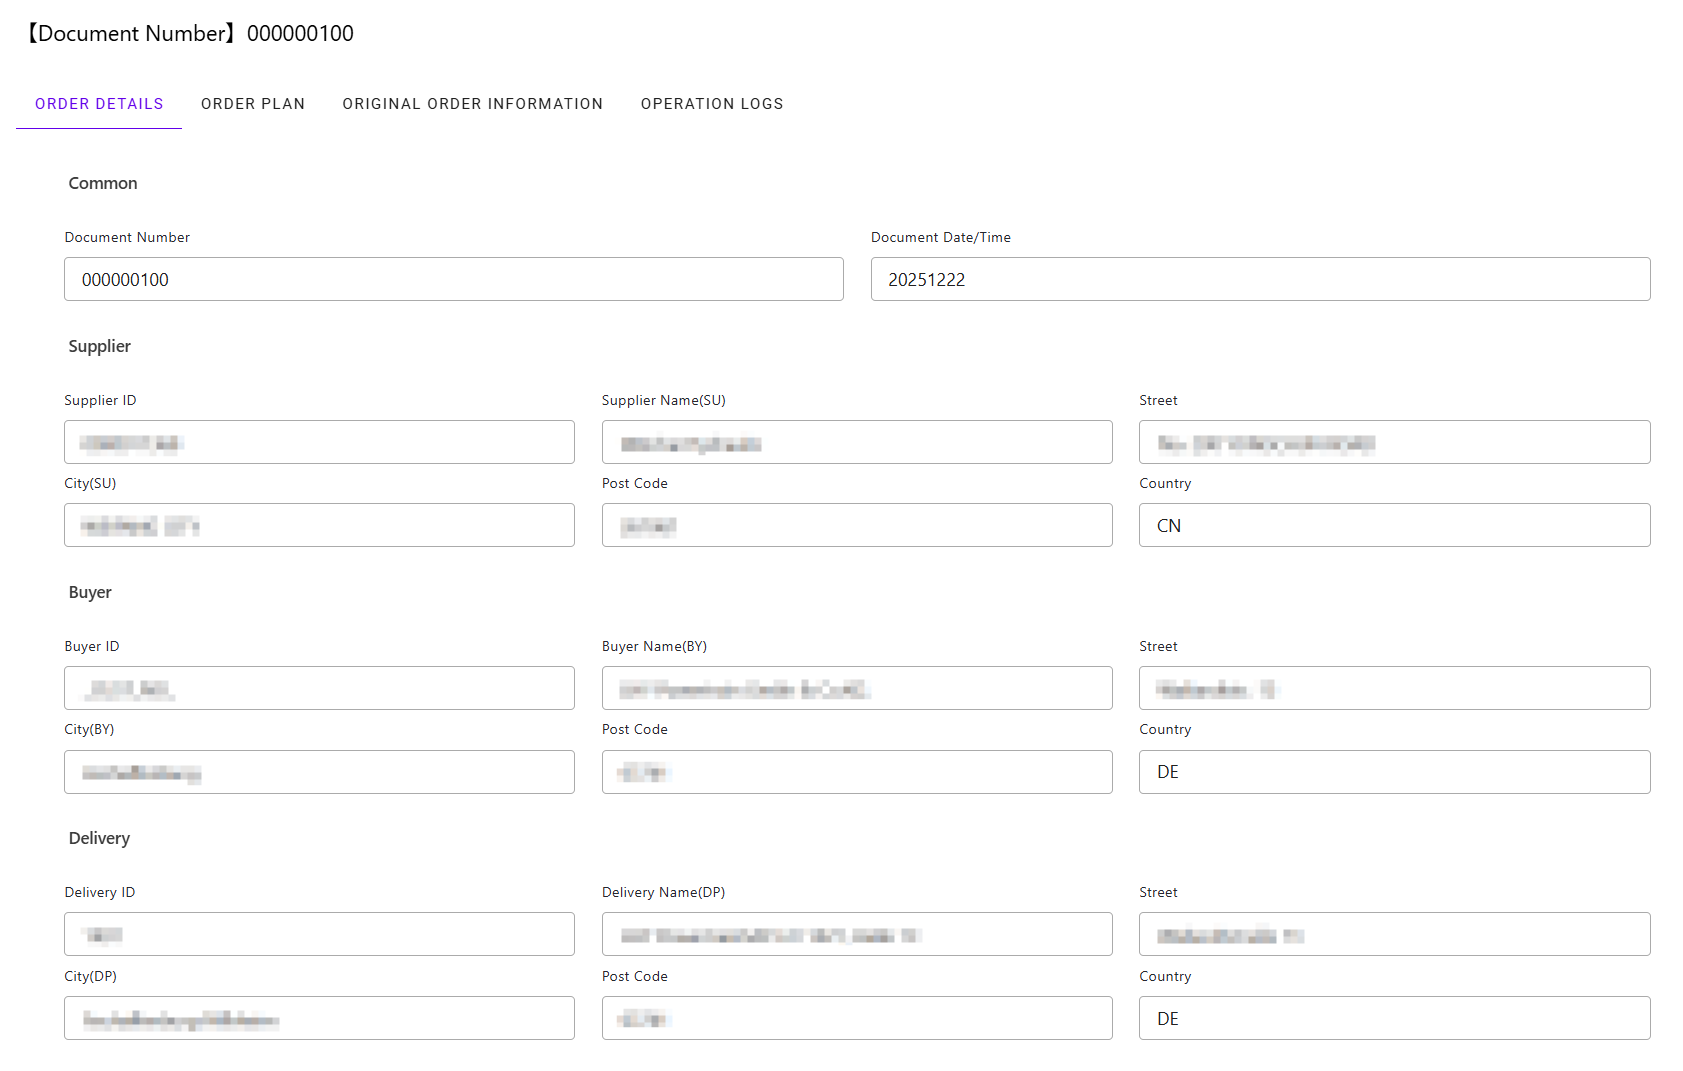The image size is (1683, 1071).
Task: Click the Document Number input field
Action: tap(453, 279)
